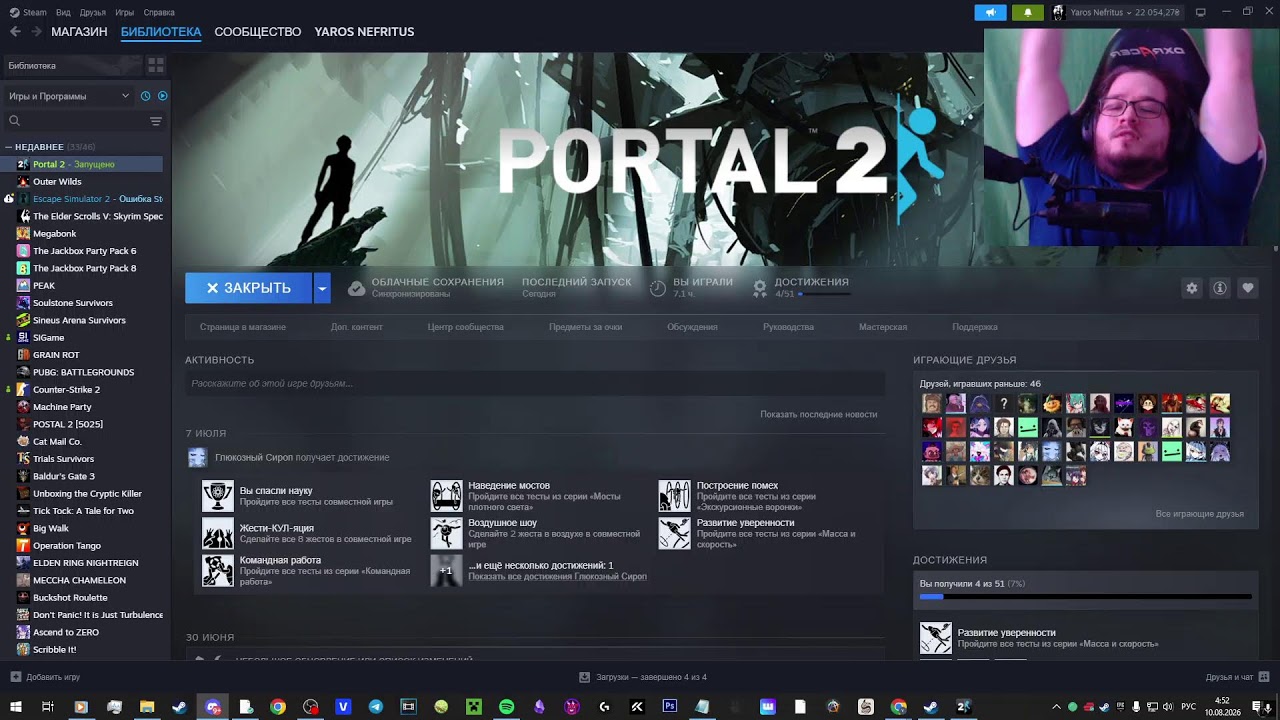Viewport: 1280px width, 720px height.
Task: Switch keyboard language from "РУС"
Action: pyautogui.click(x=1189, y=707)
